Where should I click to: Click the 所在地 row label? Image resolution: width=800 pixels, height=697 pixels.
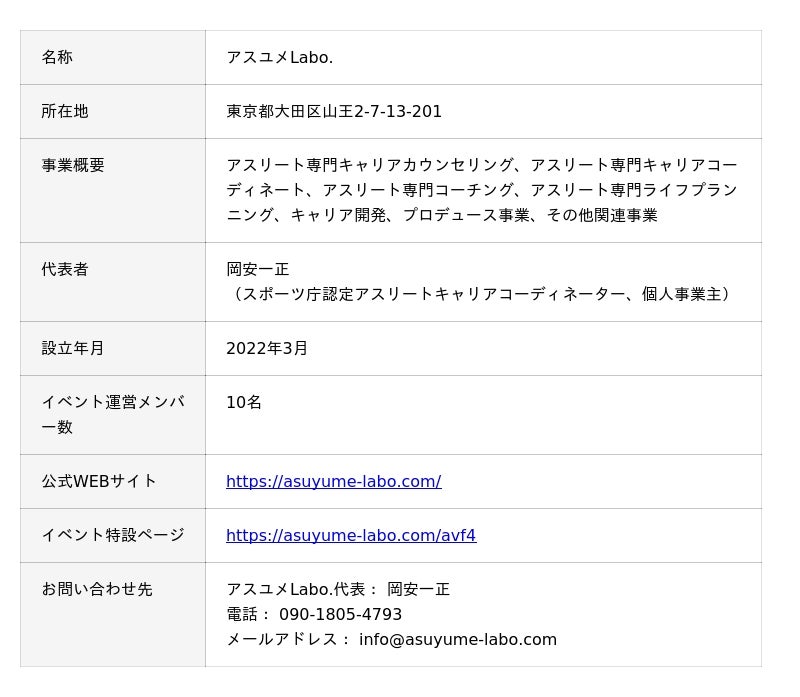pyautogui.click(x=64, y=111)
